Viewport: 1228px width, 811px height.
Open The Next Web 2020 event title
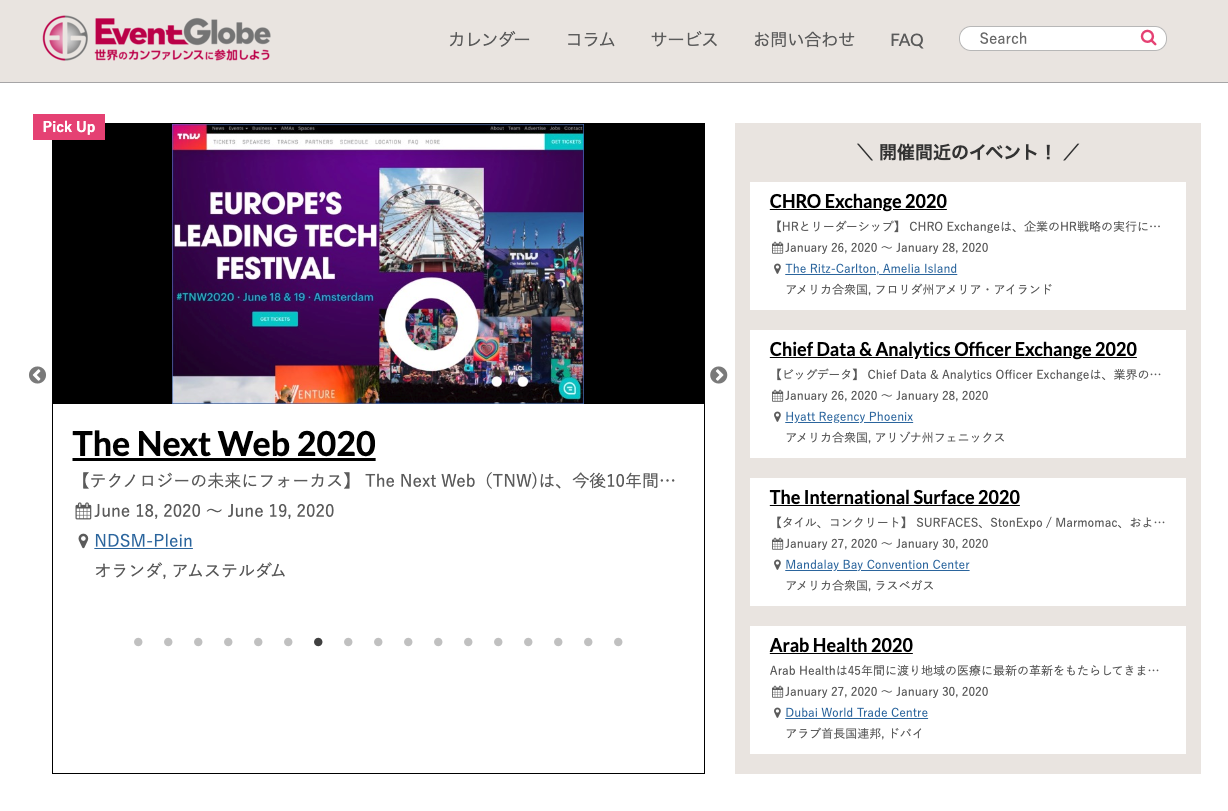pyautogui.click(x=224, y=443)
